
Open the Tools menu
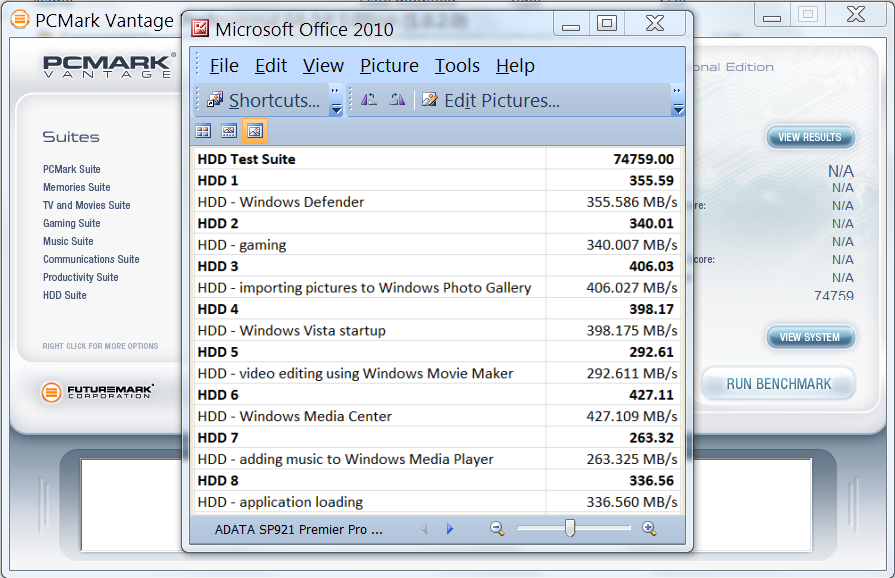click(x=457, y=66)
